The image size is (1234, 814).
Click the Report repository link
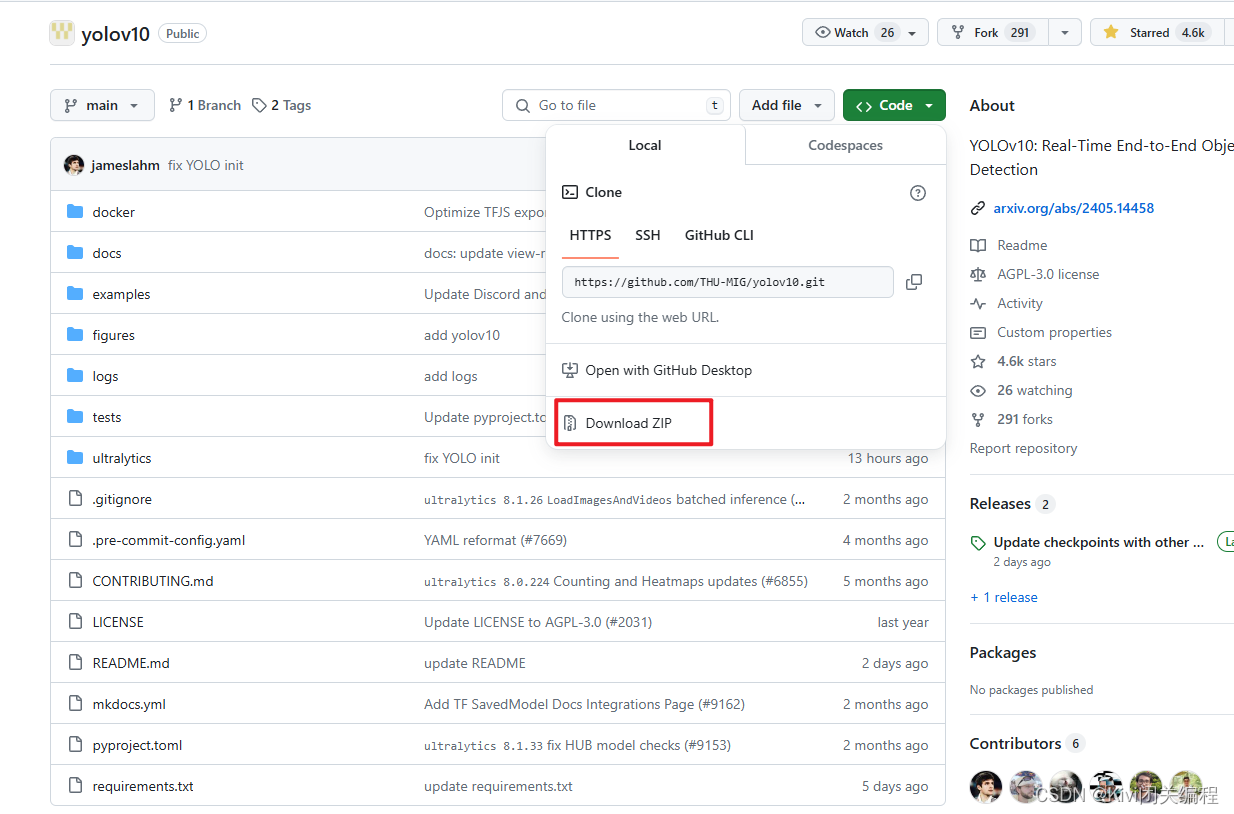(1023, 448)
